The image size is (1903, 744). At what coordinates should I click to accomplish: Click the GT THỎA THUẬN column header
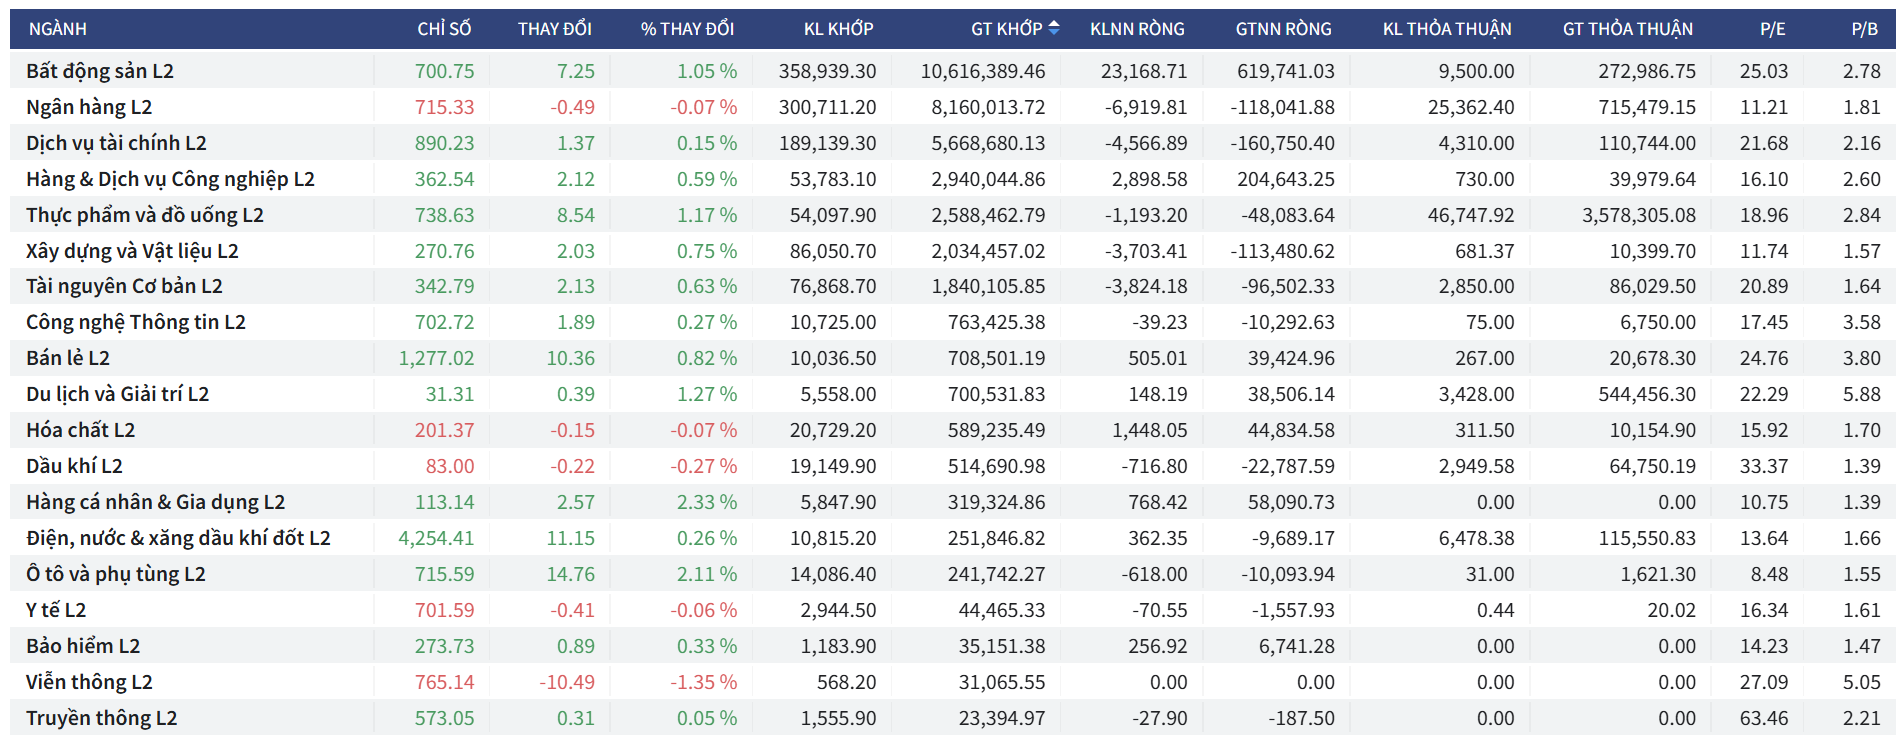1627,29
